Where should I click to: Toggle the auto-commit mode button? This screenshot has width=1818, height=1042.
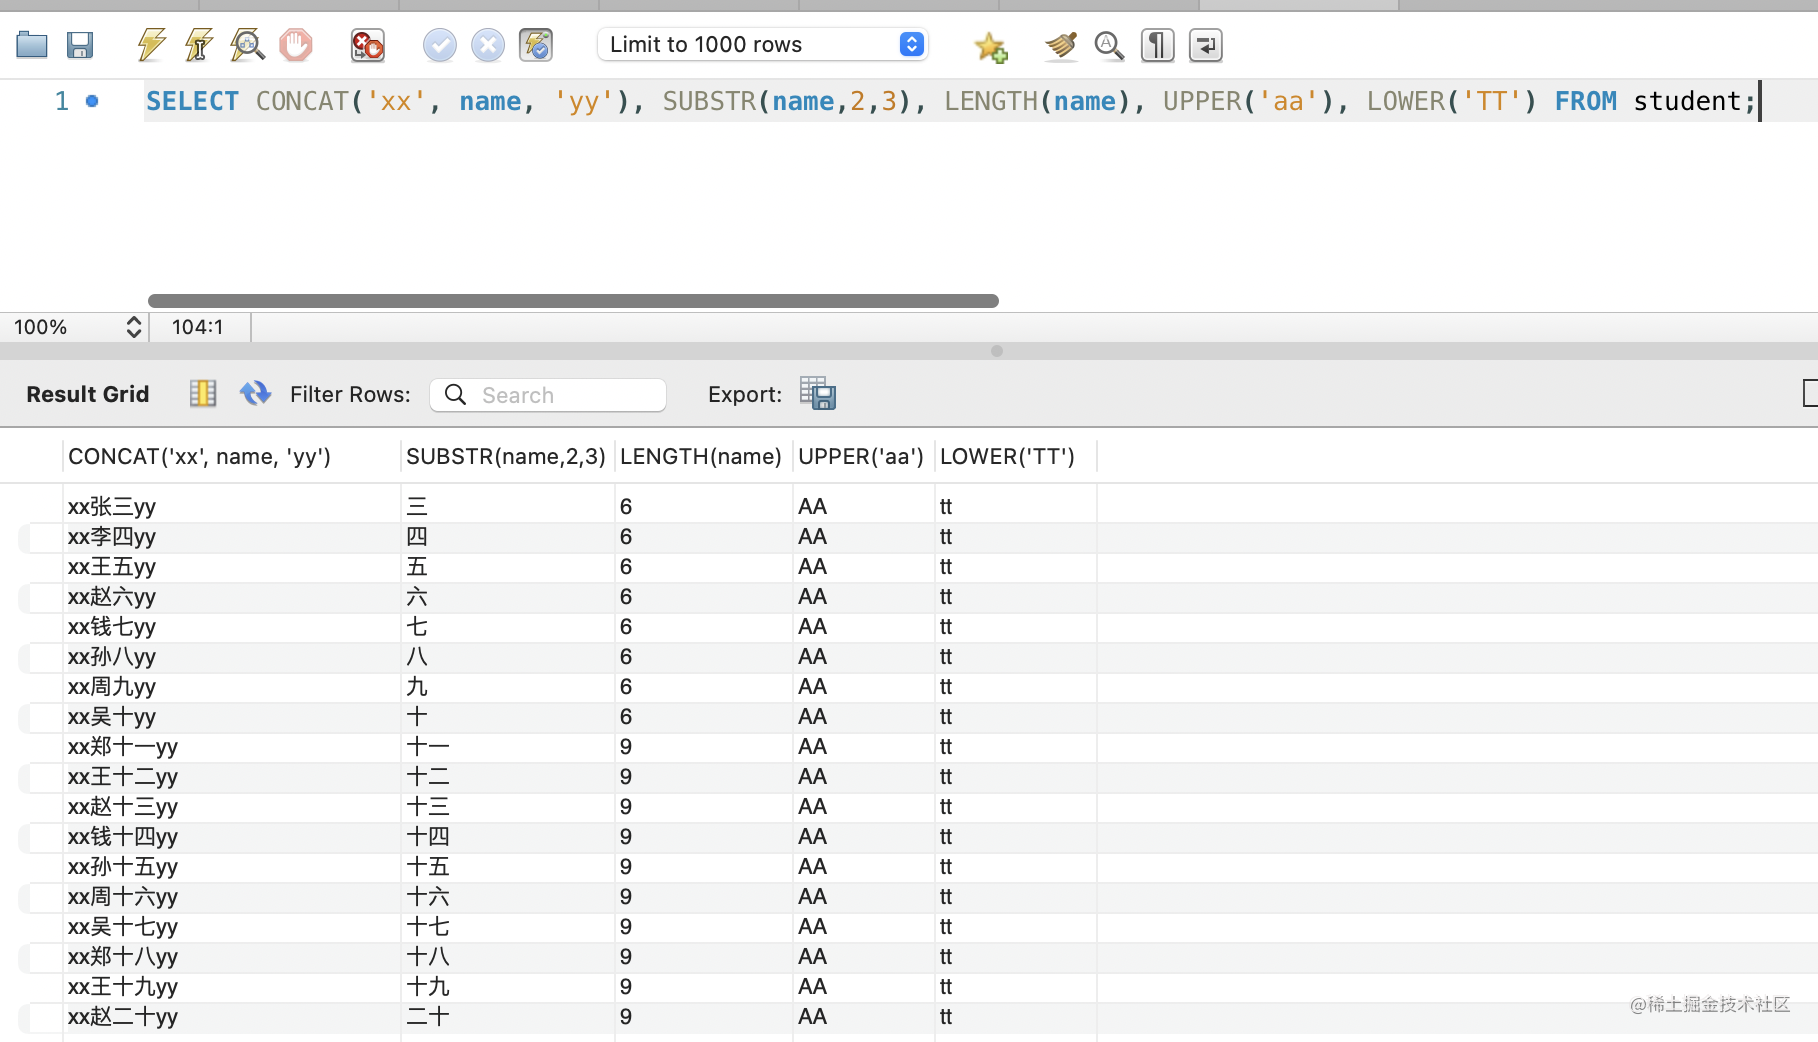coord(536,45)
